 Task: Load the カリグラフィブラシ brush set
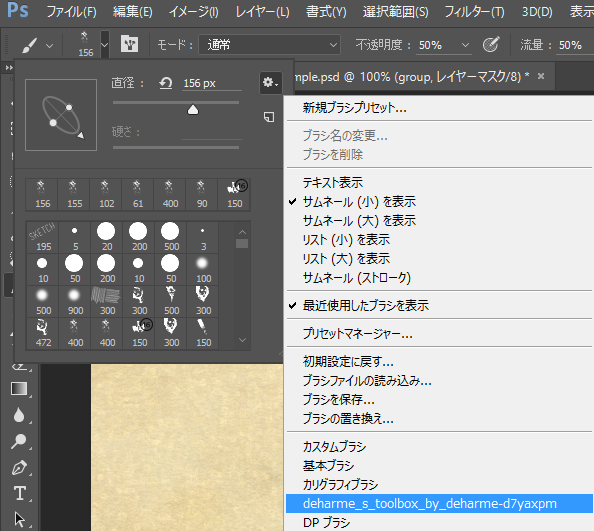point(439,484)
